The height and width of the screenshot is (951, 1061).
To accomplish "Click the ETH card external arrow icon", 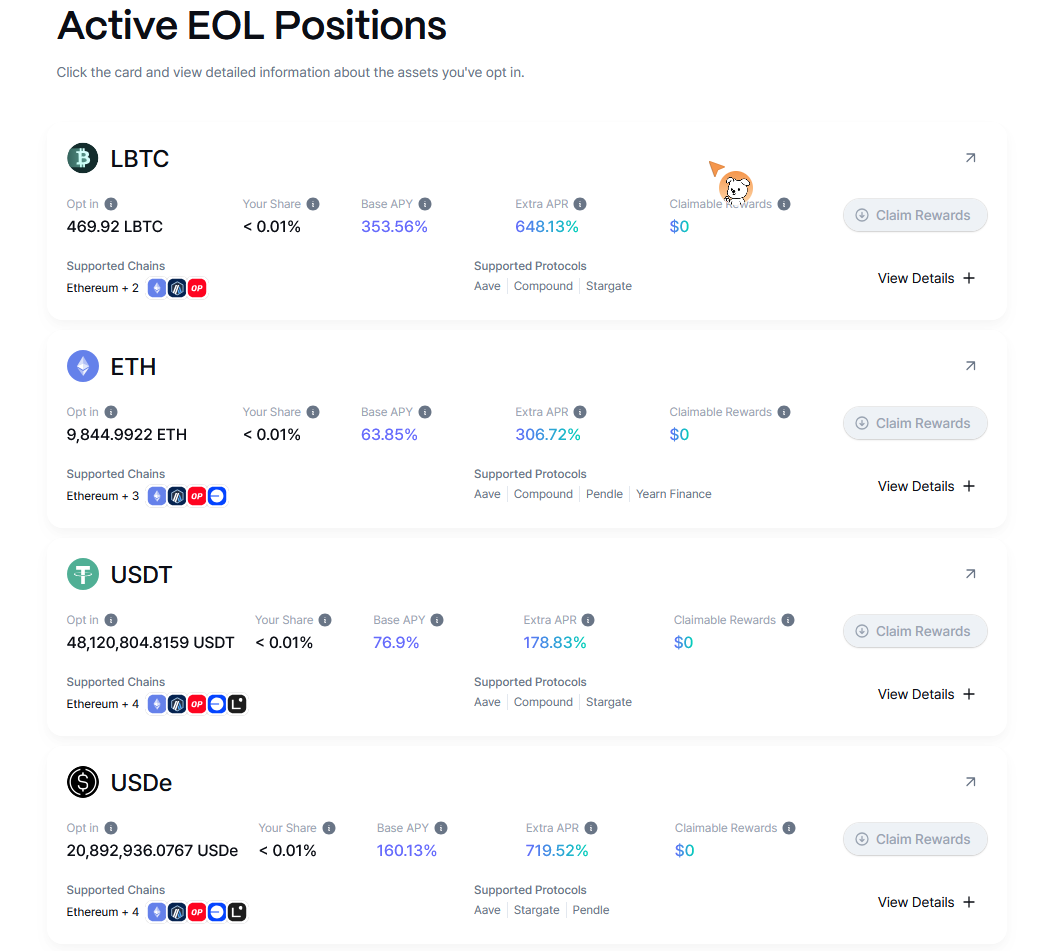I will click(x=970, y=366).
